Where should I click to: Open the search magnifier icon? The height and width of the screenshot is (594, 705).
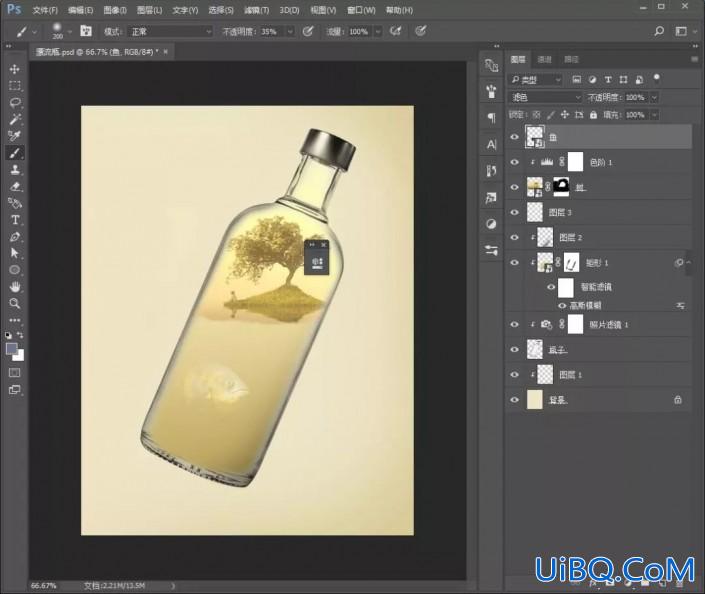659,31
